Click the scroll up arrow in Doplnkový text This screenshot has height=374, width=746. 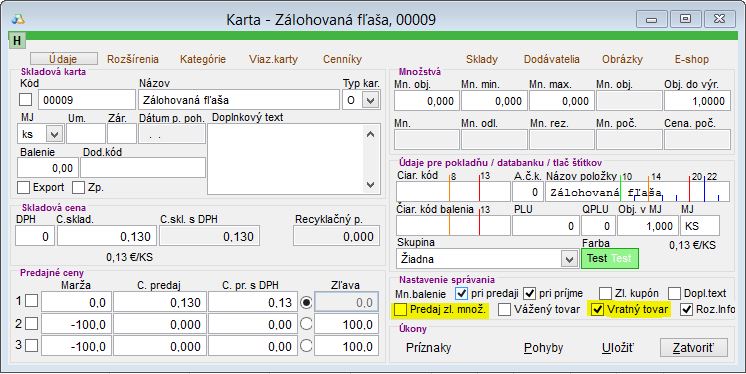tap(371, 135)
